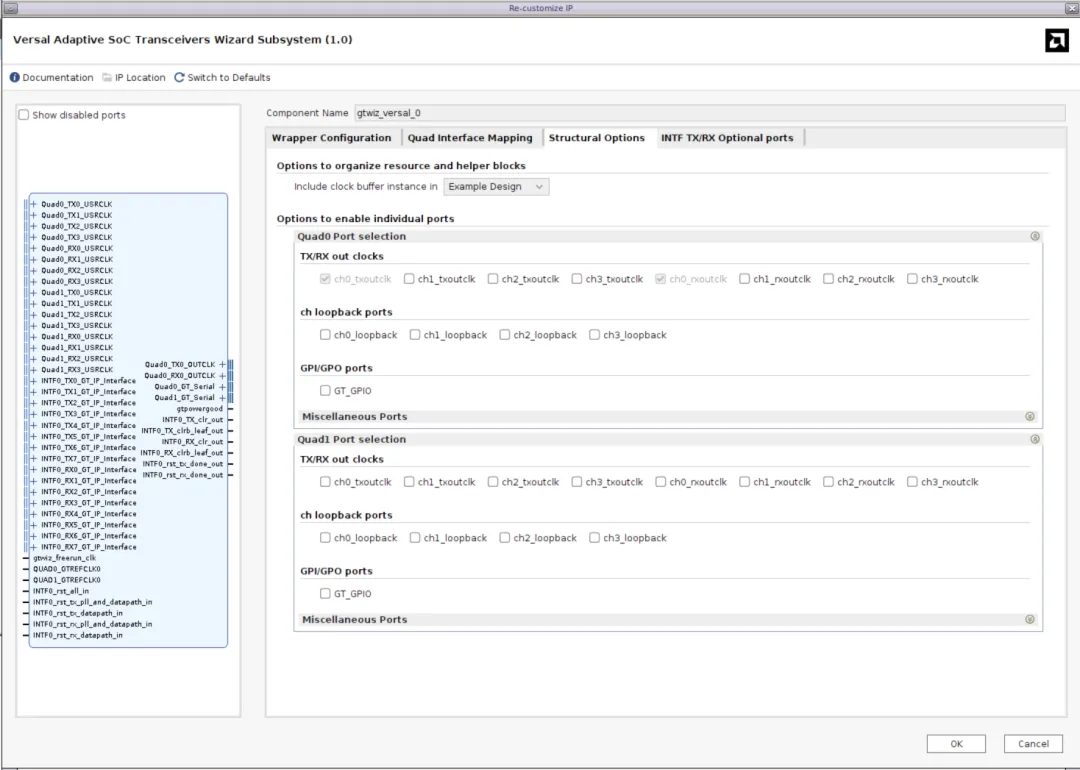Expand plus icon beside Quad0_GT_Serial port
Screen dimensions: 1080x770
(222, 387)
